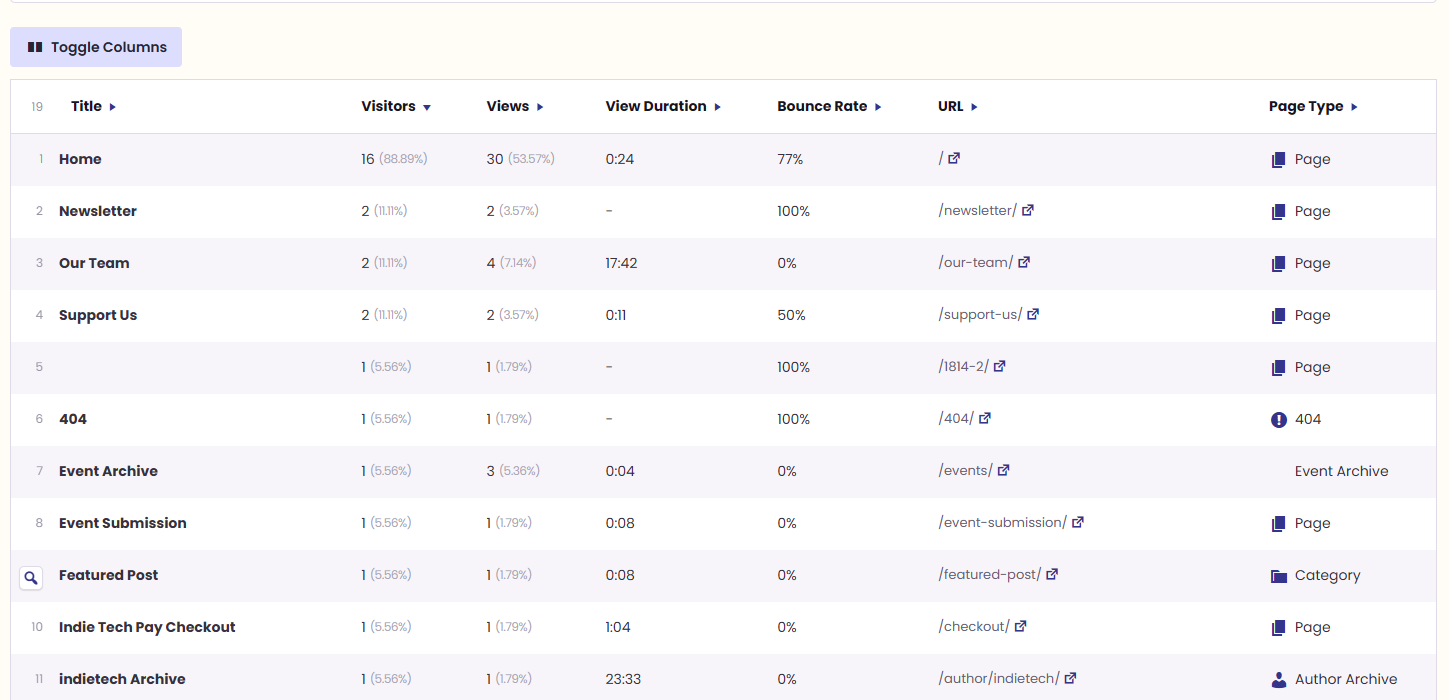Screen dimensions: 1449x700
Task: Select the Our Team row title
Action: (x=94, y=263)
